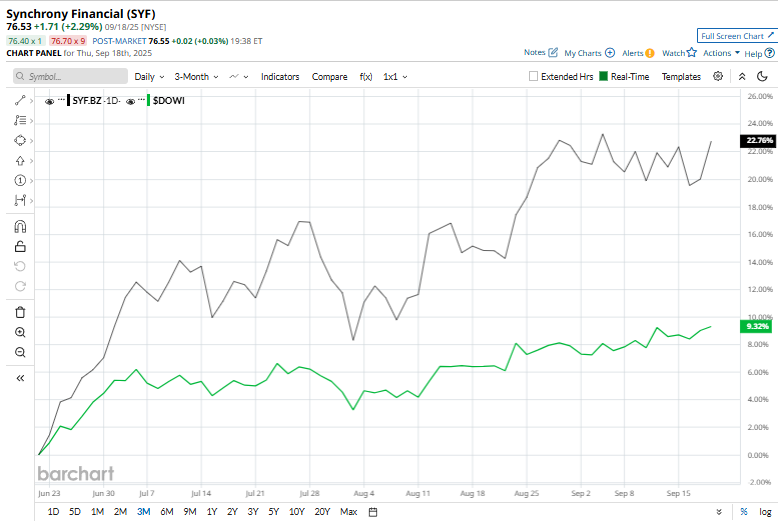Select the 1Y time range
This screenshot has width=778, height=528.
point(212,512)
